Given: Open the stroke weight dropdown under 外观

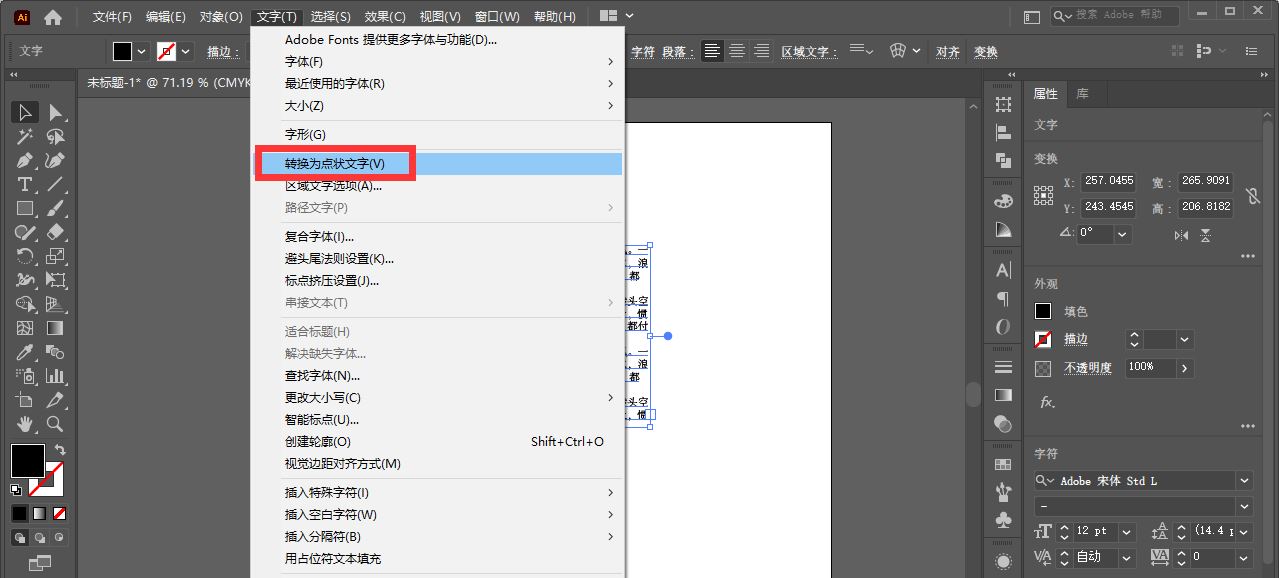Looking at the screenshot, I should [x=1184, y=339].
